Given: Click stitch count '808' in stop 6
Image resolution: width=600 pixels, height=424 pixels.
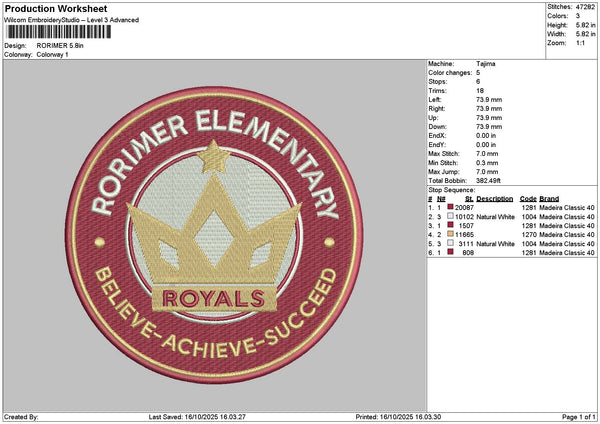Looking at the screenshot, I should click(x=468, y=253).
